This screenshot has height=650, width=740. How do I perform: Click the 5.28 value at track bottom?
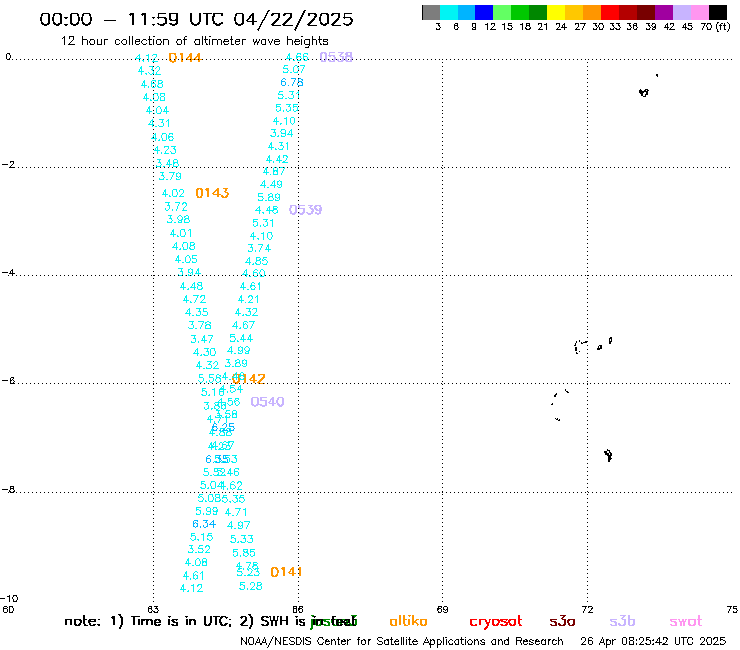[251, 586]
